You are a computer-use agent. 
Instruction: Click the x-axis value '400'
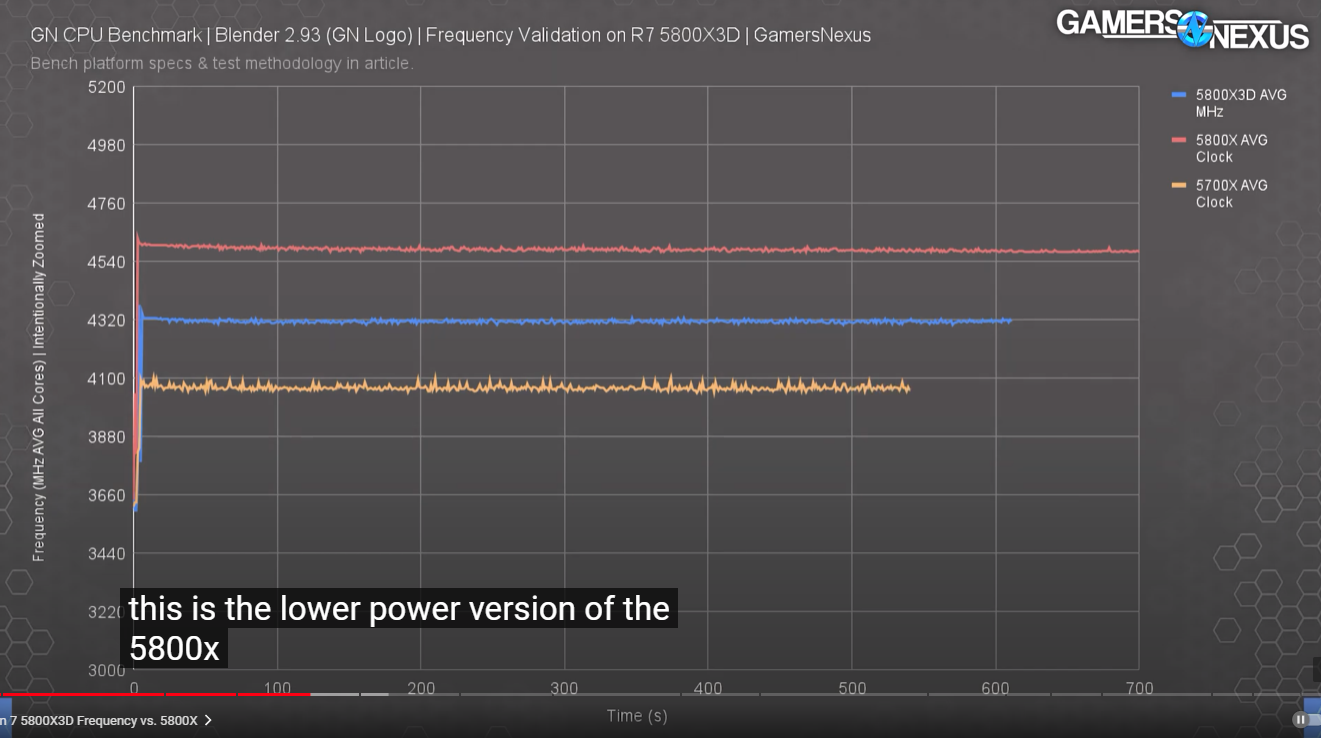coord(708,688)
